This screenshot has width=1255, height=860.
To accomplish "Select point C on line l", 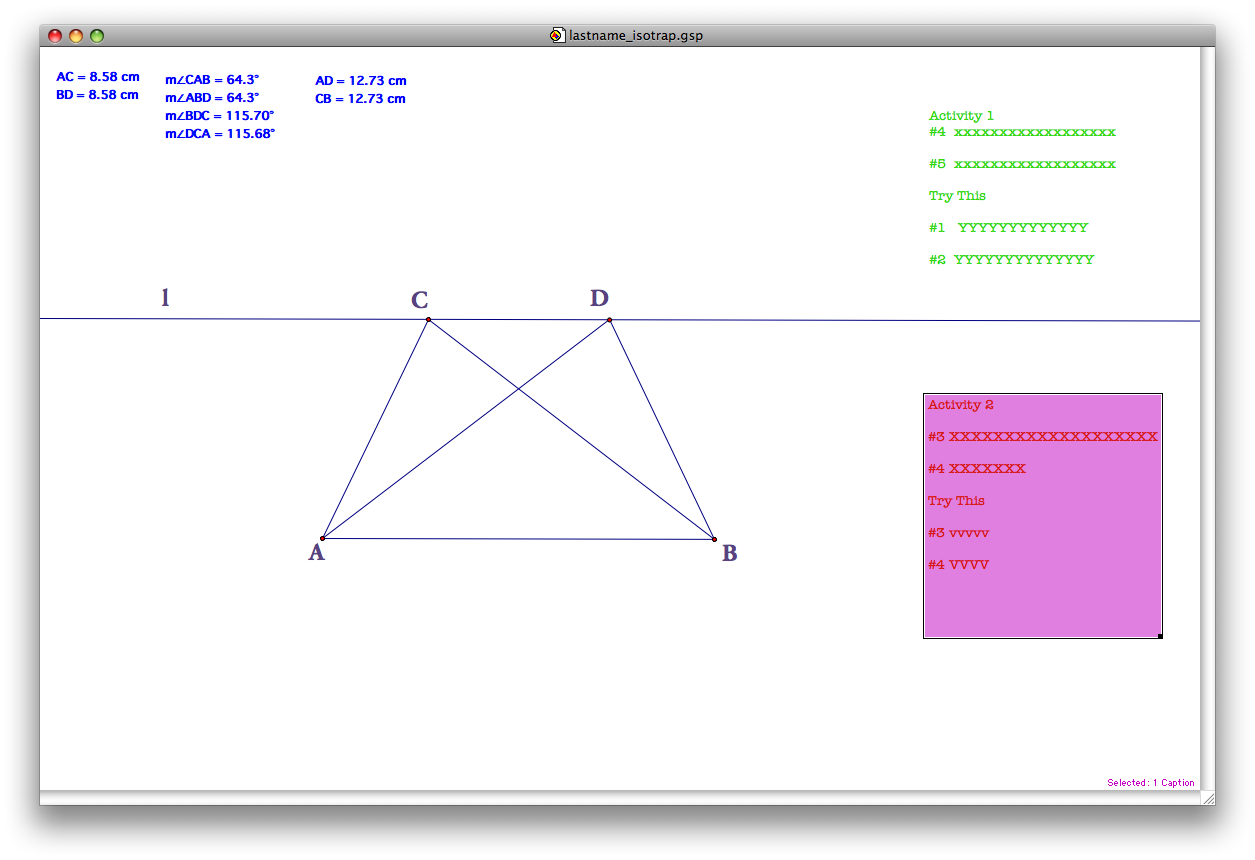I will (x=428, y=319).
